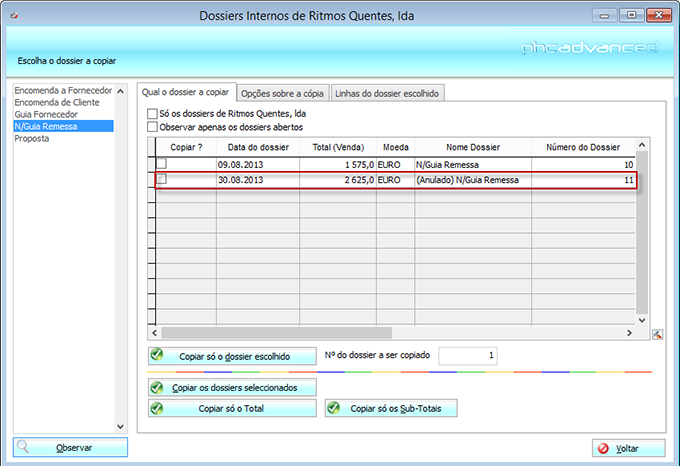This screenshot has width=680, height=466.
Task: Click EURO cell in the 30.08.2013 row
Action: [396, 180]
